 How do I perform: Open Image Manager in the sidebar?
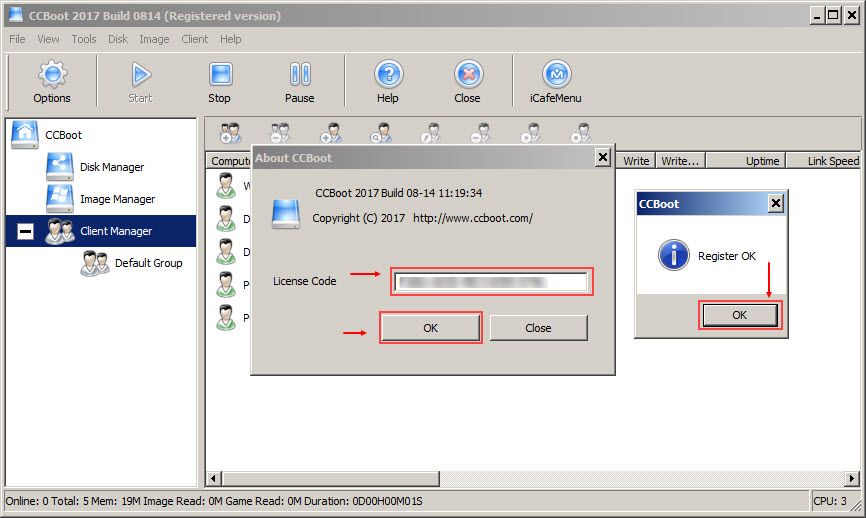coord(117,199)
